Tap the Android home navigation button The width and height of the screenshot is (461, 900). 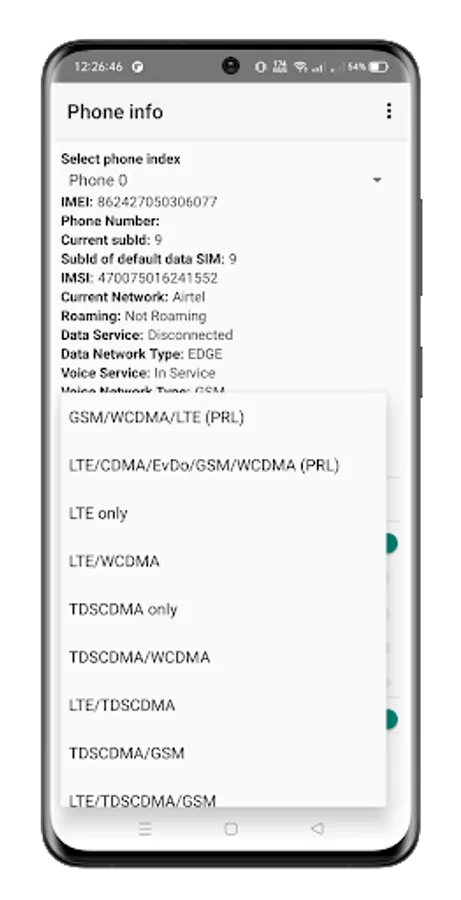click(231, 828)
